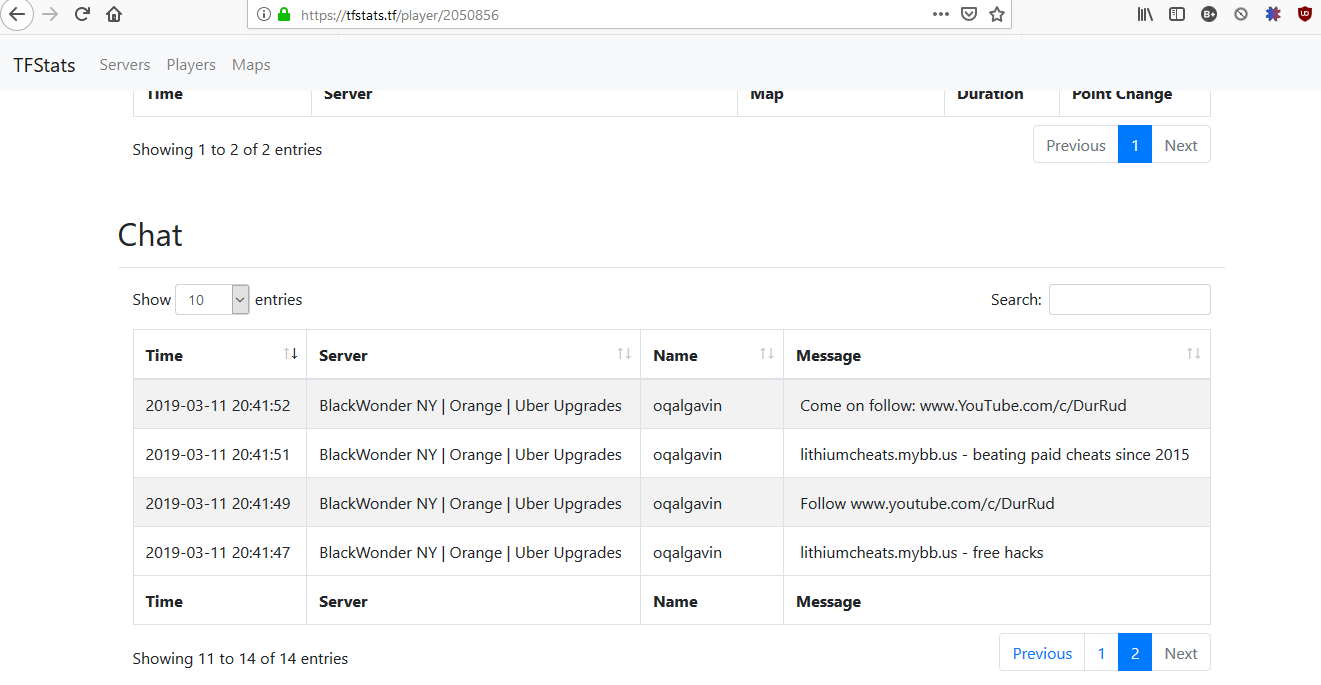Bookmark this page with star icon
The height and width of the screenshot is (685, 1321).
pyautogui.click(x=997, y=14)
